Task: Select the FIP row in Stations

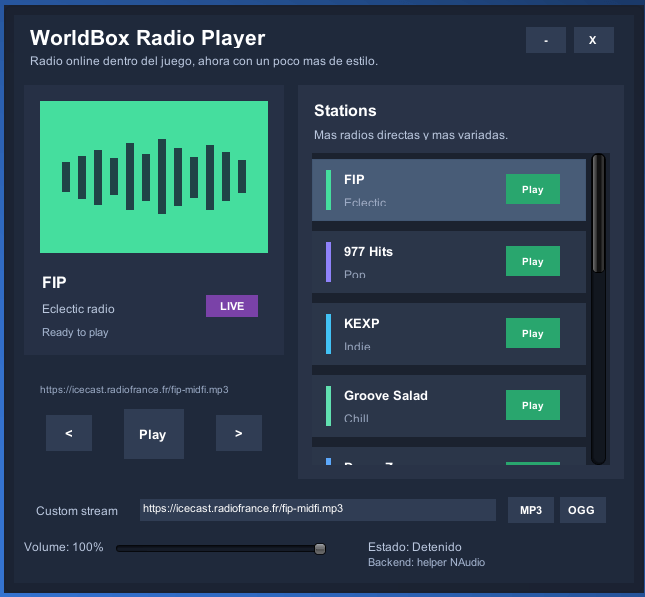Action: coord(449,190)
